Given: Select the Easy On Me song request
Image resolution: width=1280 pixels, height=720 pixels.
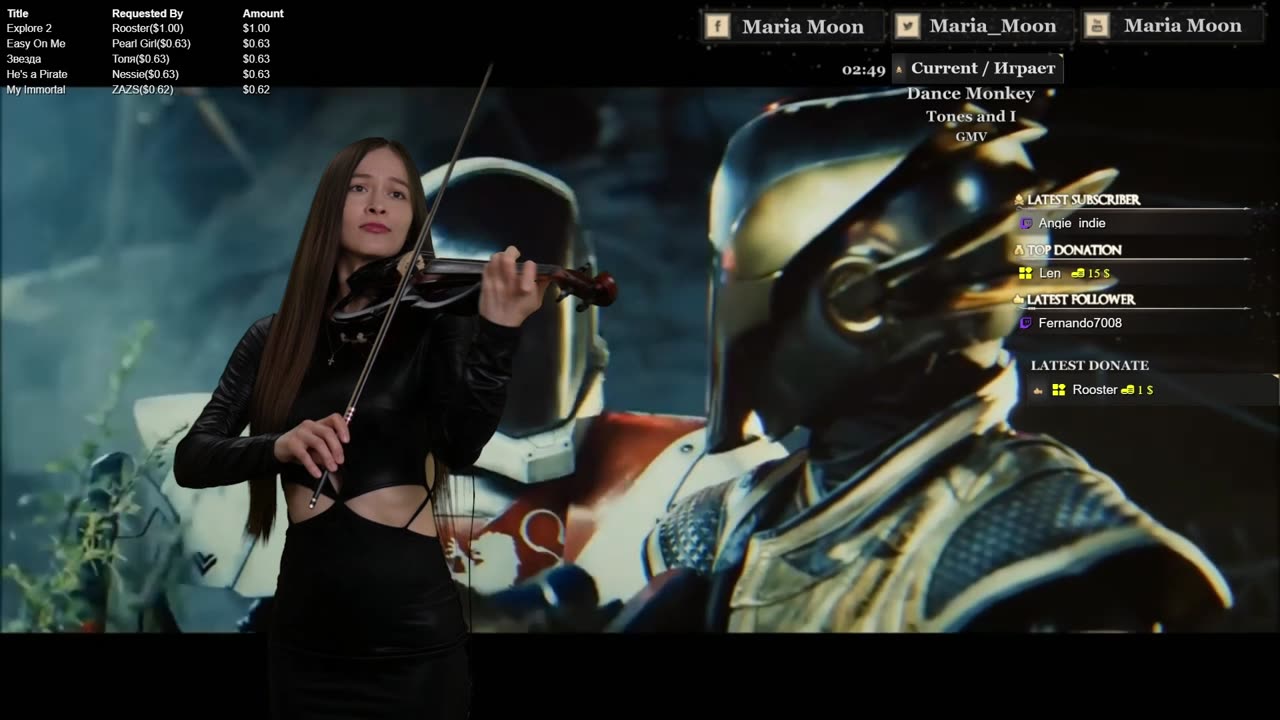Looking at the screenshot, I should click(x=36, y=44).
